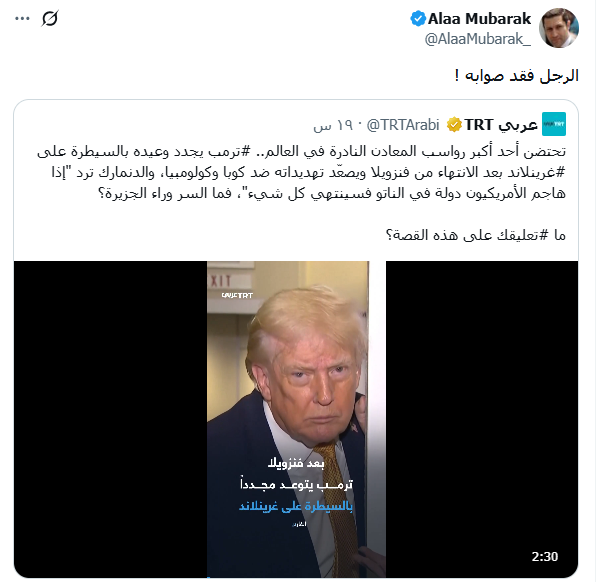Open the quoted tweet body text
597x582 pixels.
(301, 193)
